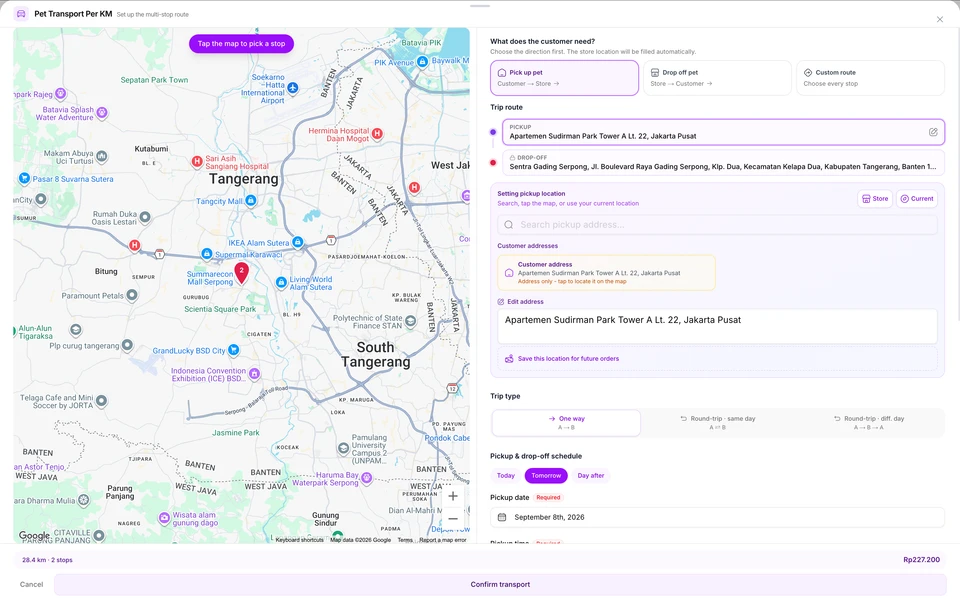Click Tangcity Mall shopping marker
This screenshot has width=960, height=602.
[251, 200]
